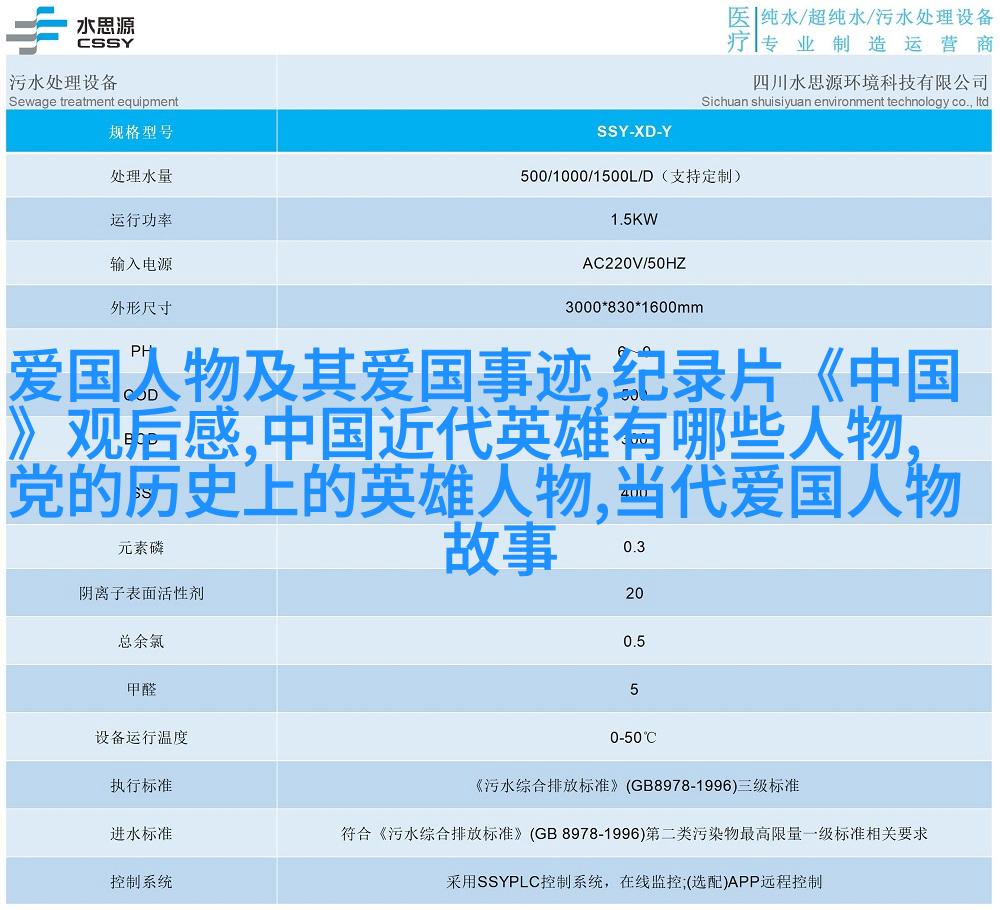Click the CSSY water logo icon
The width and height of the screenshot is (1000, 910).
click(36, 30)
